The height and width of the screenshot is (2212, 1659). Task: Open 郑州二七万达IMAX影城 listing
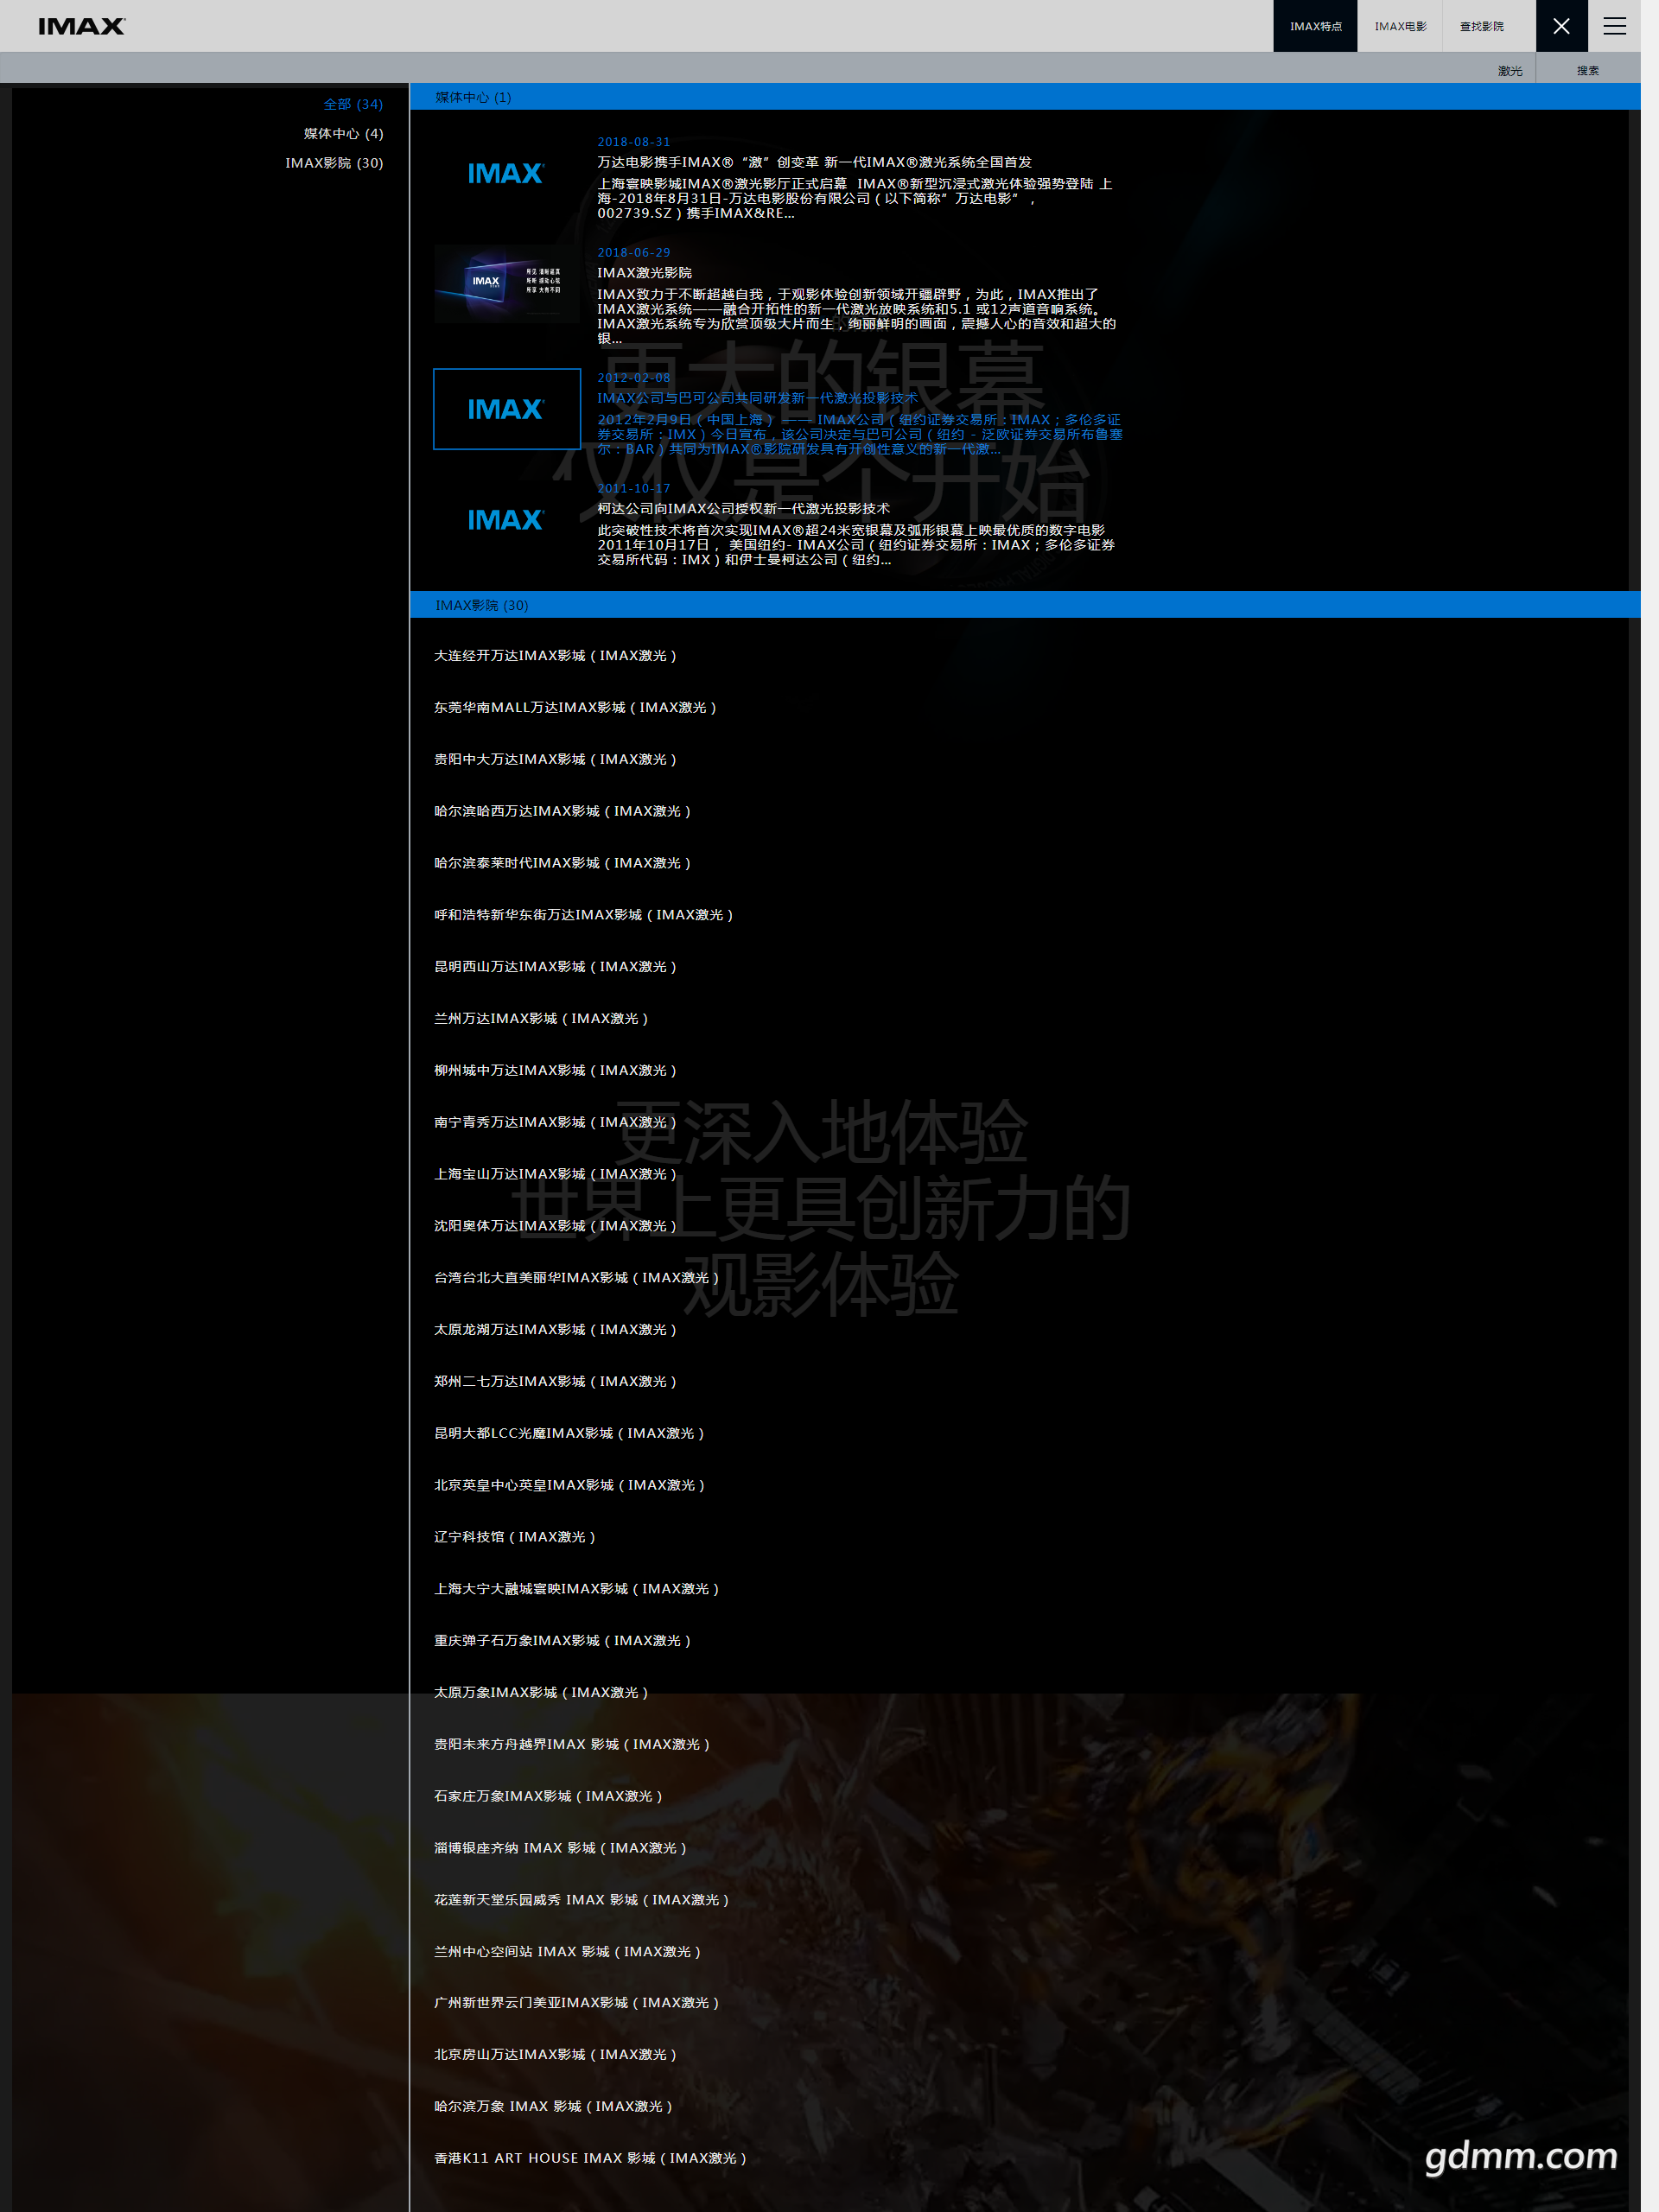[555, 1381]
